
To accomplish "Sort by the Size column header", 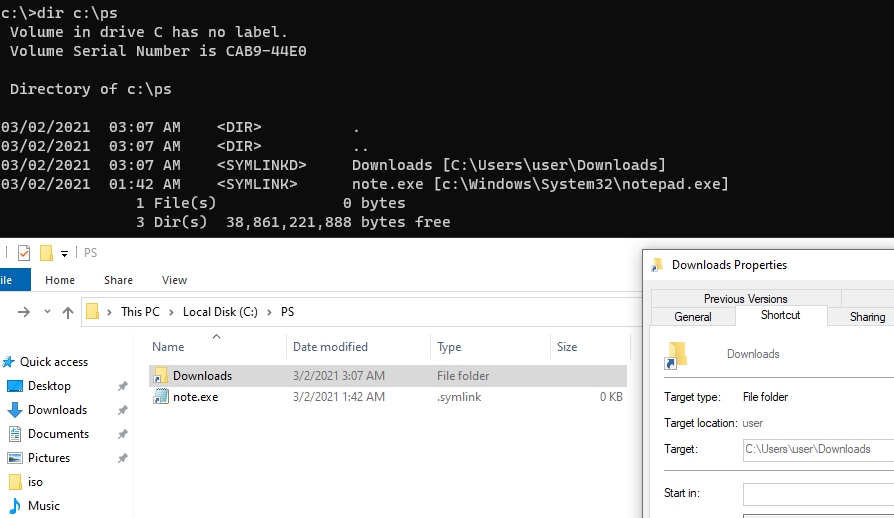I will point(567,346).
